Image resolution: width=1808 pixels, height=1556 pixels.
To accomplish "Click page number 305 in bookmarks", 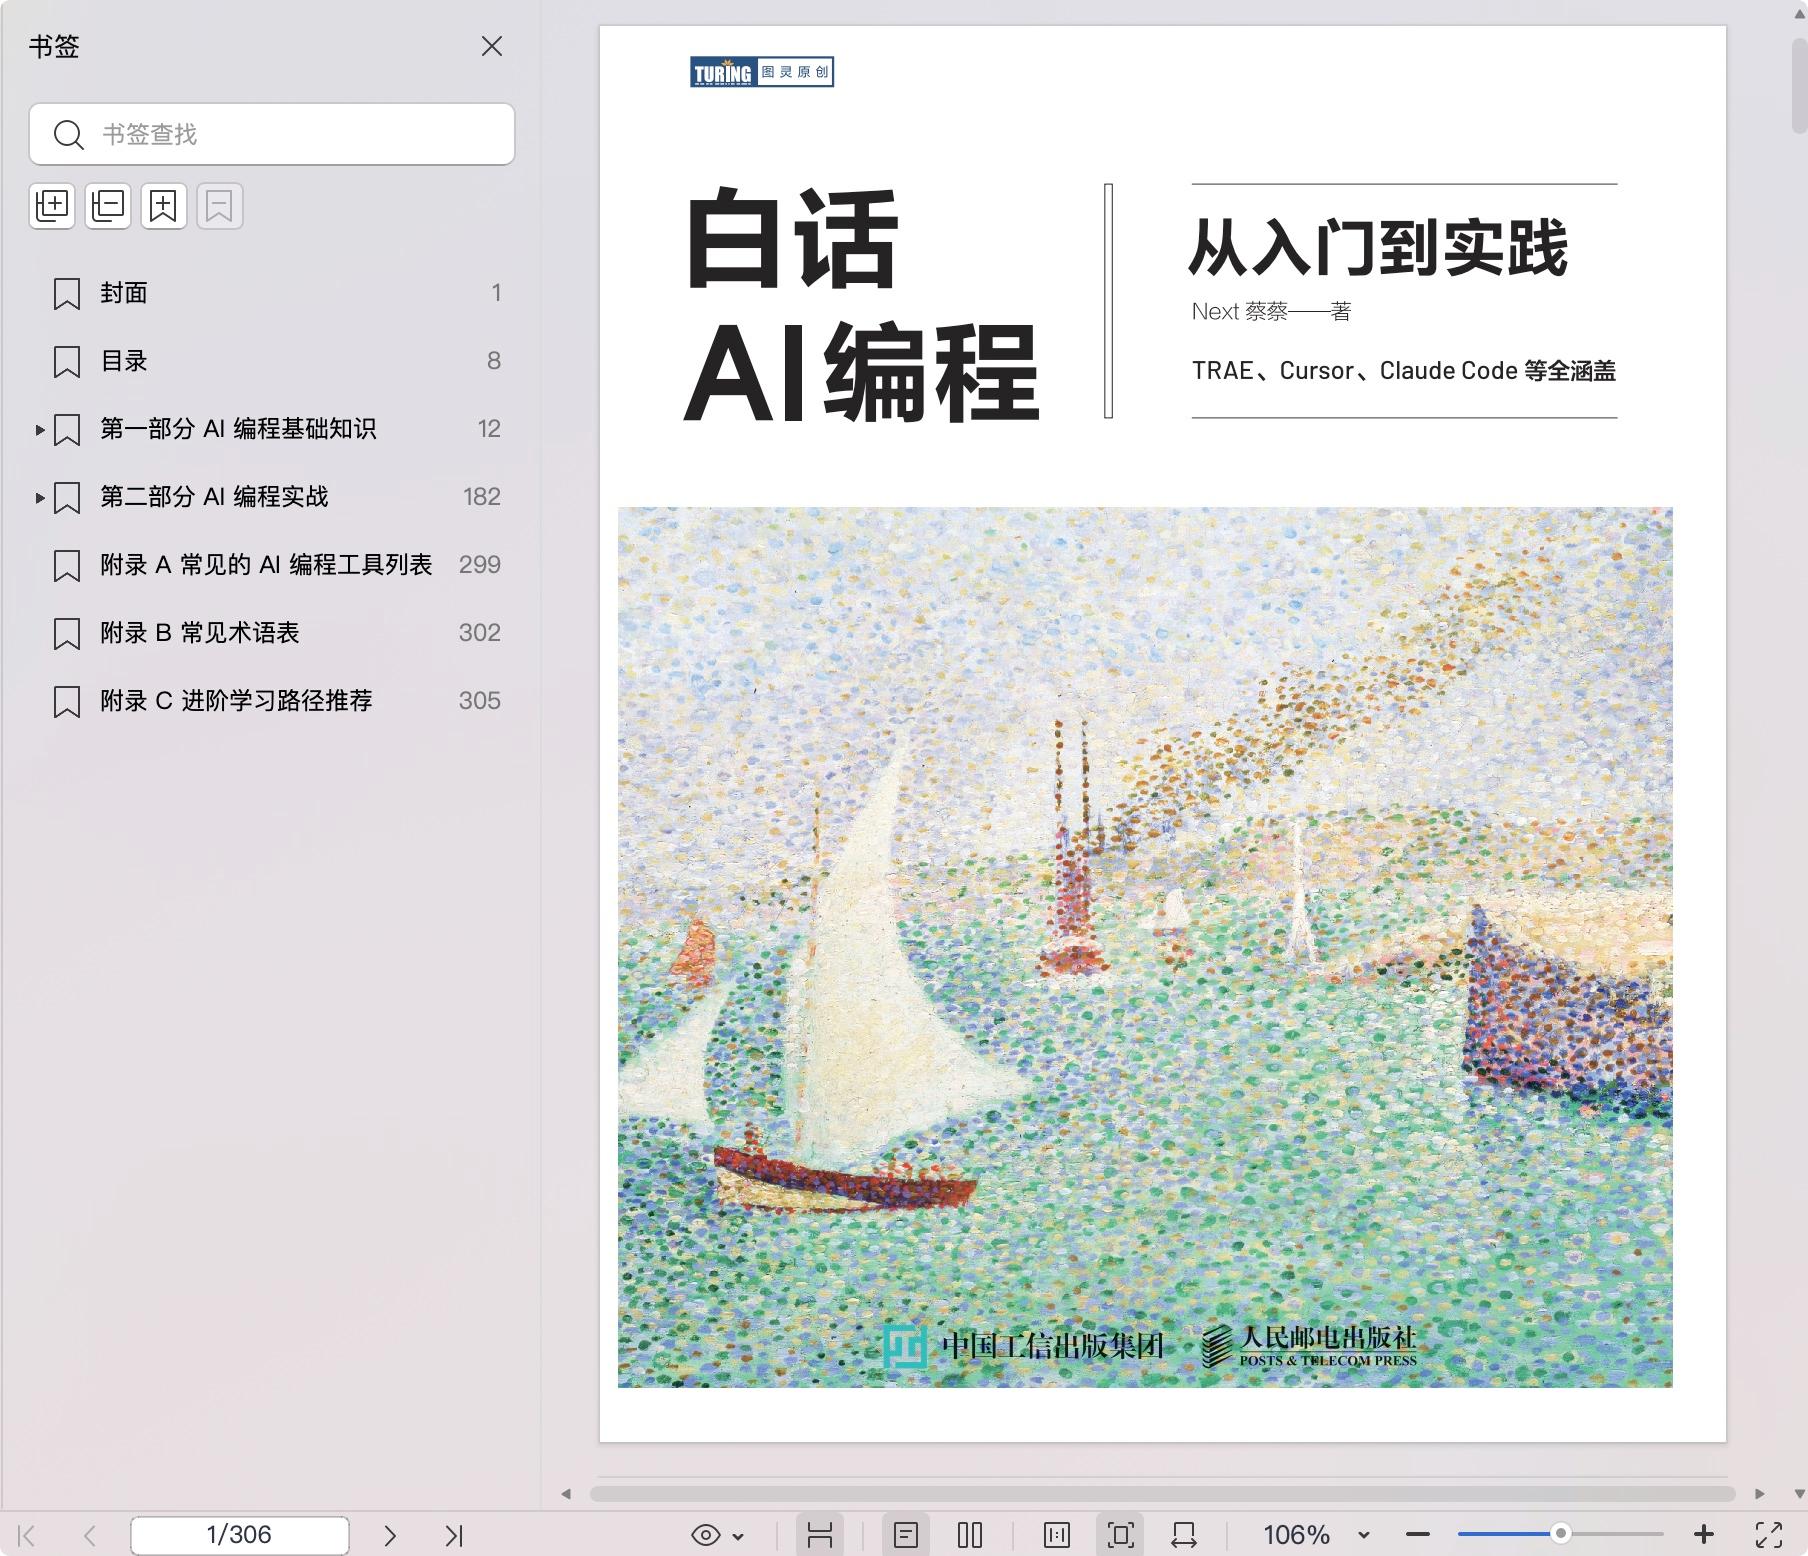I will click(480, 701).
